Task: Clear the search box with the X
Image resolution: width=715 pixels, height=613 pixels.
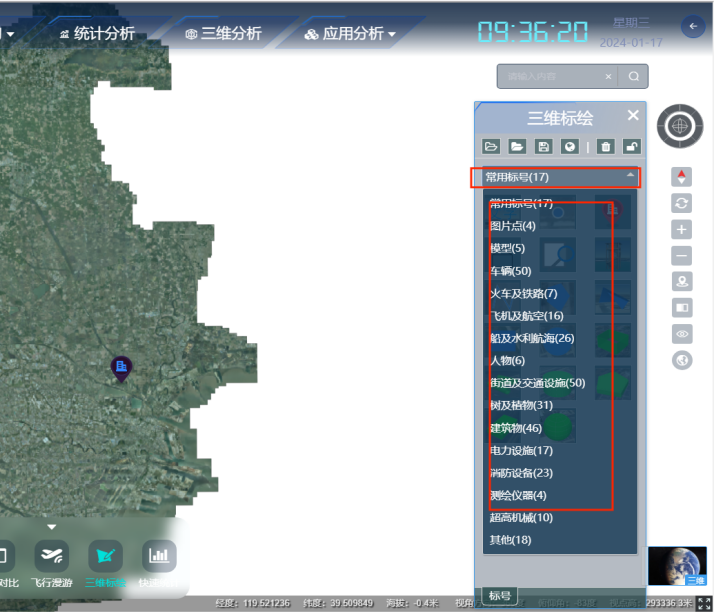Action: pyautogui.click(x=608, y=77)
